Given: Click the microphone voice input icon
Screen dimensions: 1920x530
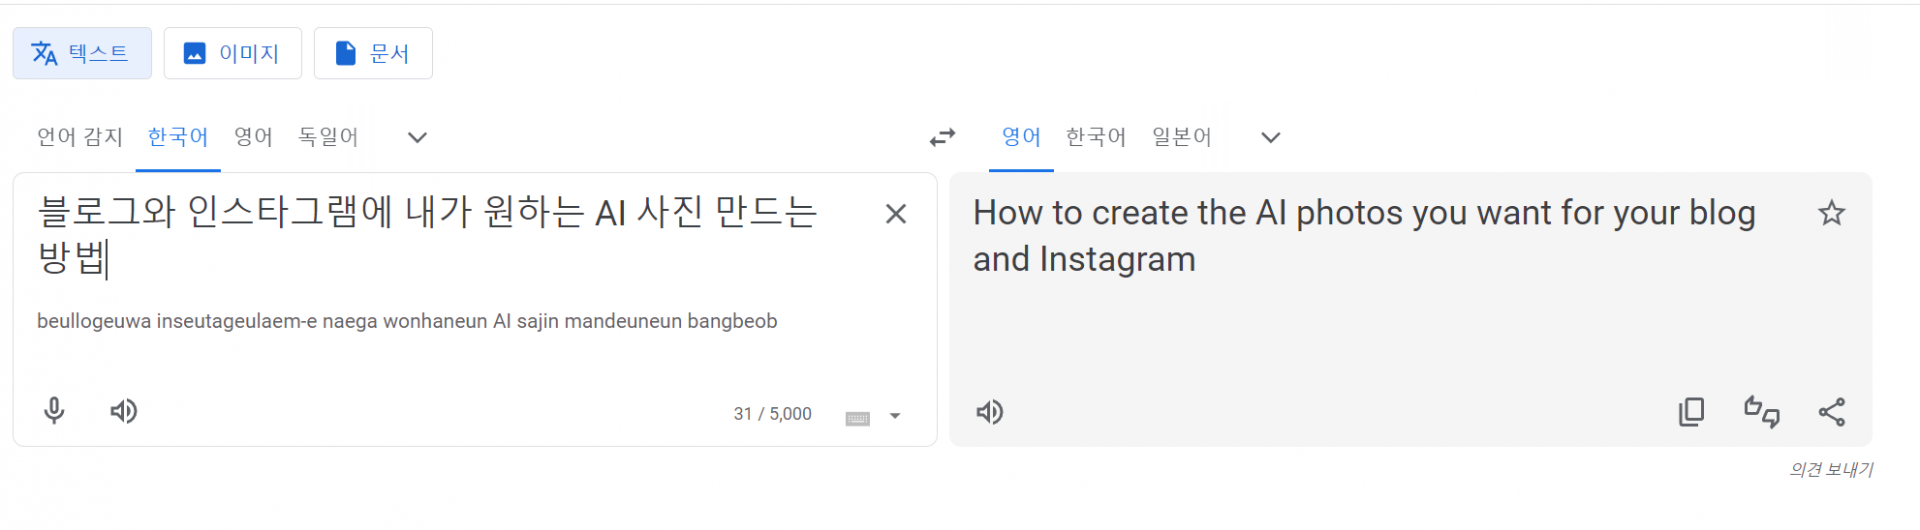Looking at the screenshot, I should pos(54,411).
